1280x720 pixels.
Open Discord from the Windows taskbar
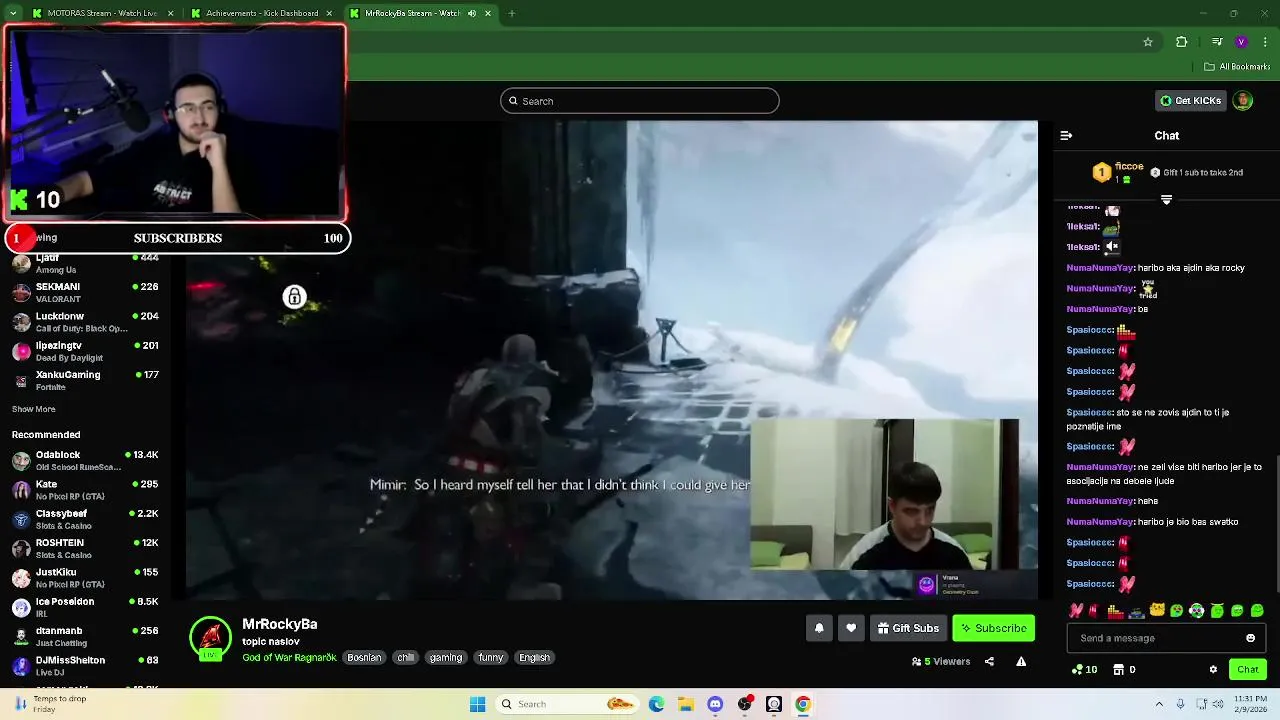pos(715,704)
